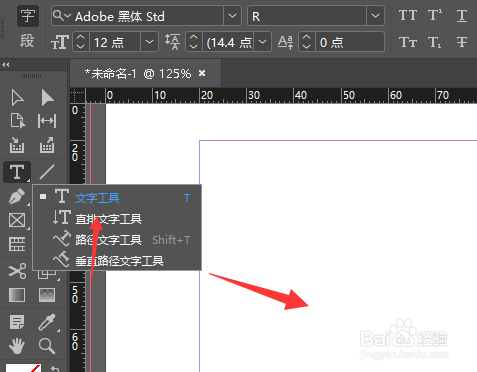The height and width of the screenshot is (372, 477).
Task: Close the 未命名-1 document tab
Action: pos(202,73)
